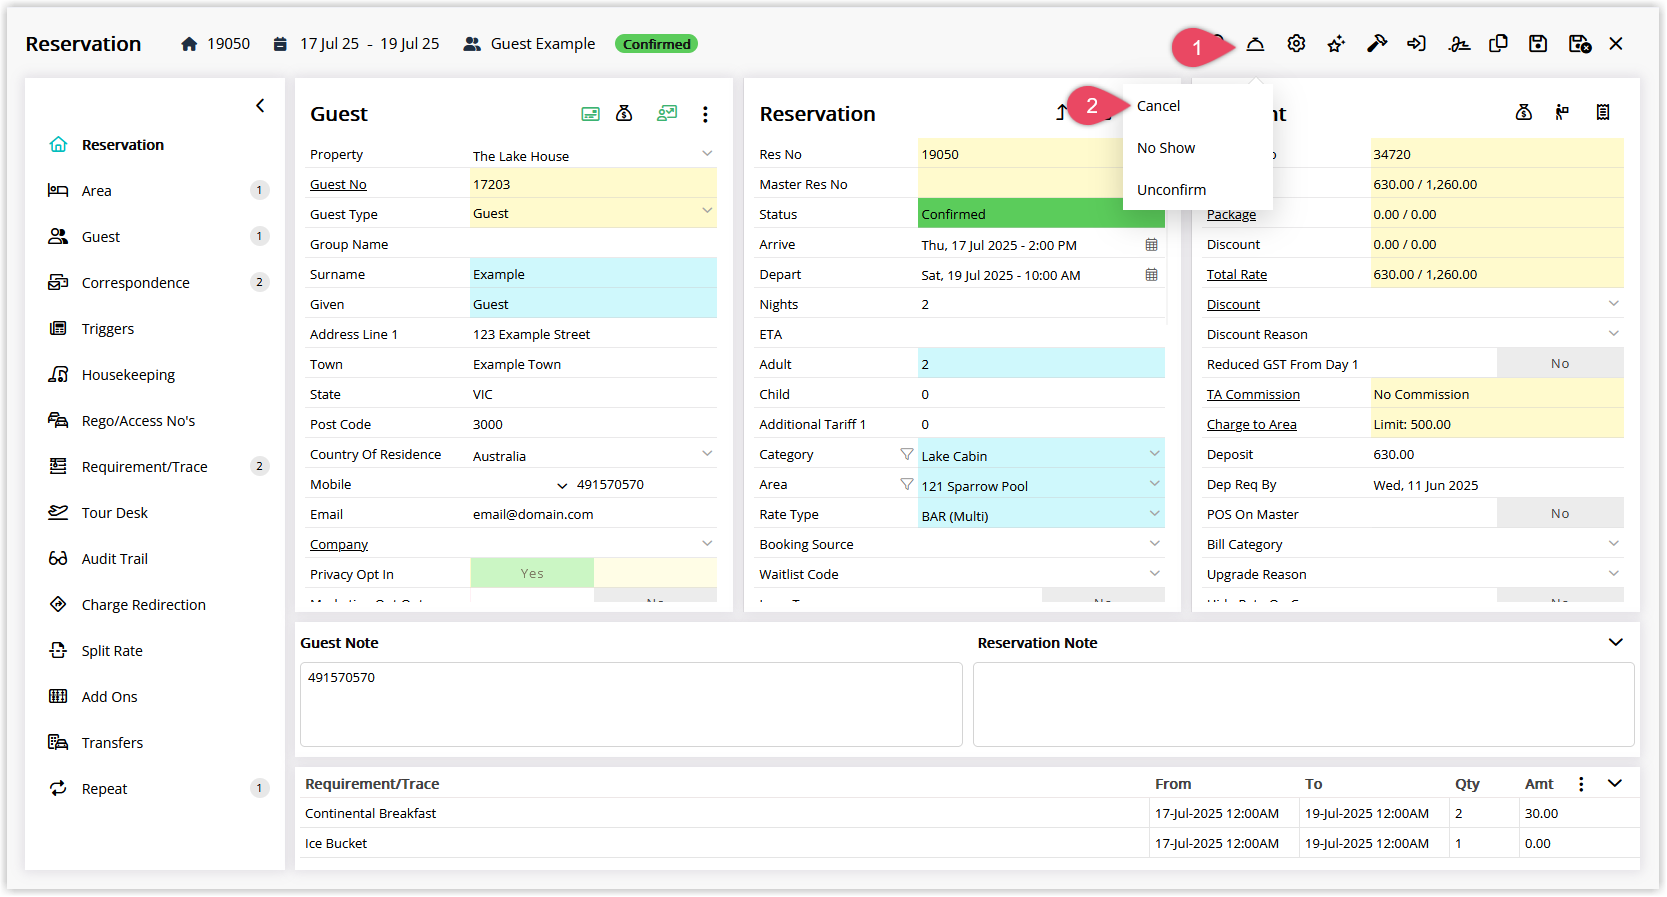Click the check-in arrow icon

tap(1417, 44)
